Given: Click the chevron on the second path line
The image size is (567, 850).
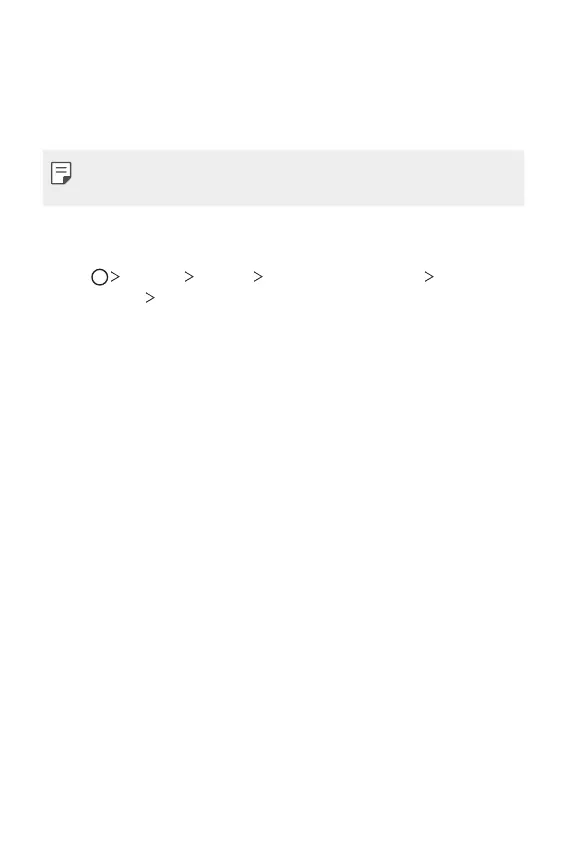Looking at the screenshot, I should pos(150,298).
